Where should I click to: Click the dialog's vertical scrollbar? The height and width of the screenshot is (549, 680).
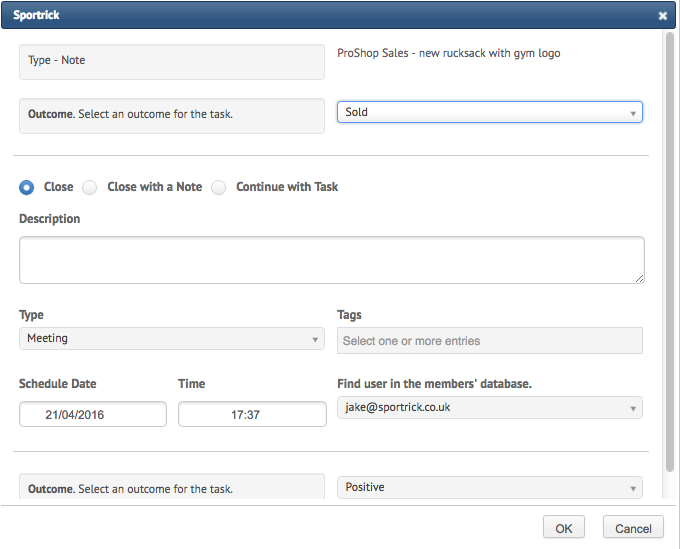pyautogui.click(x=670, y=252)
